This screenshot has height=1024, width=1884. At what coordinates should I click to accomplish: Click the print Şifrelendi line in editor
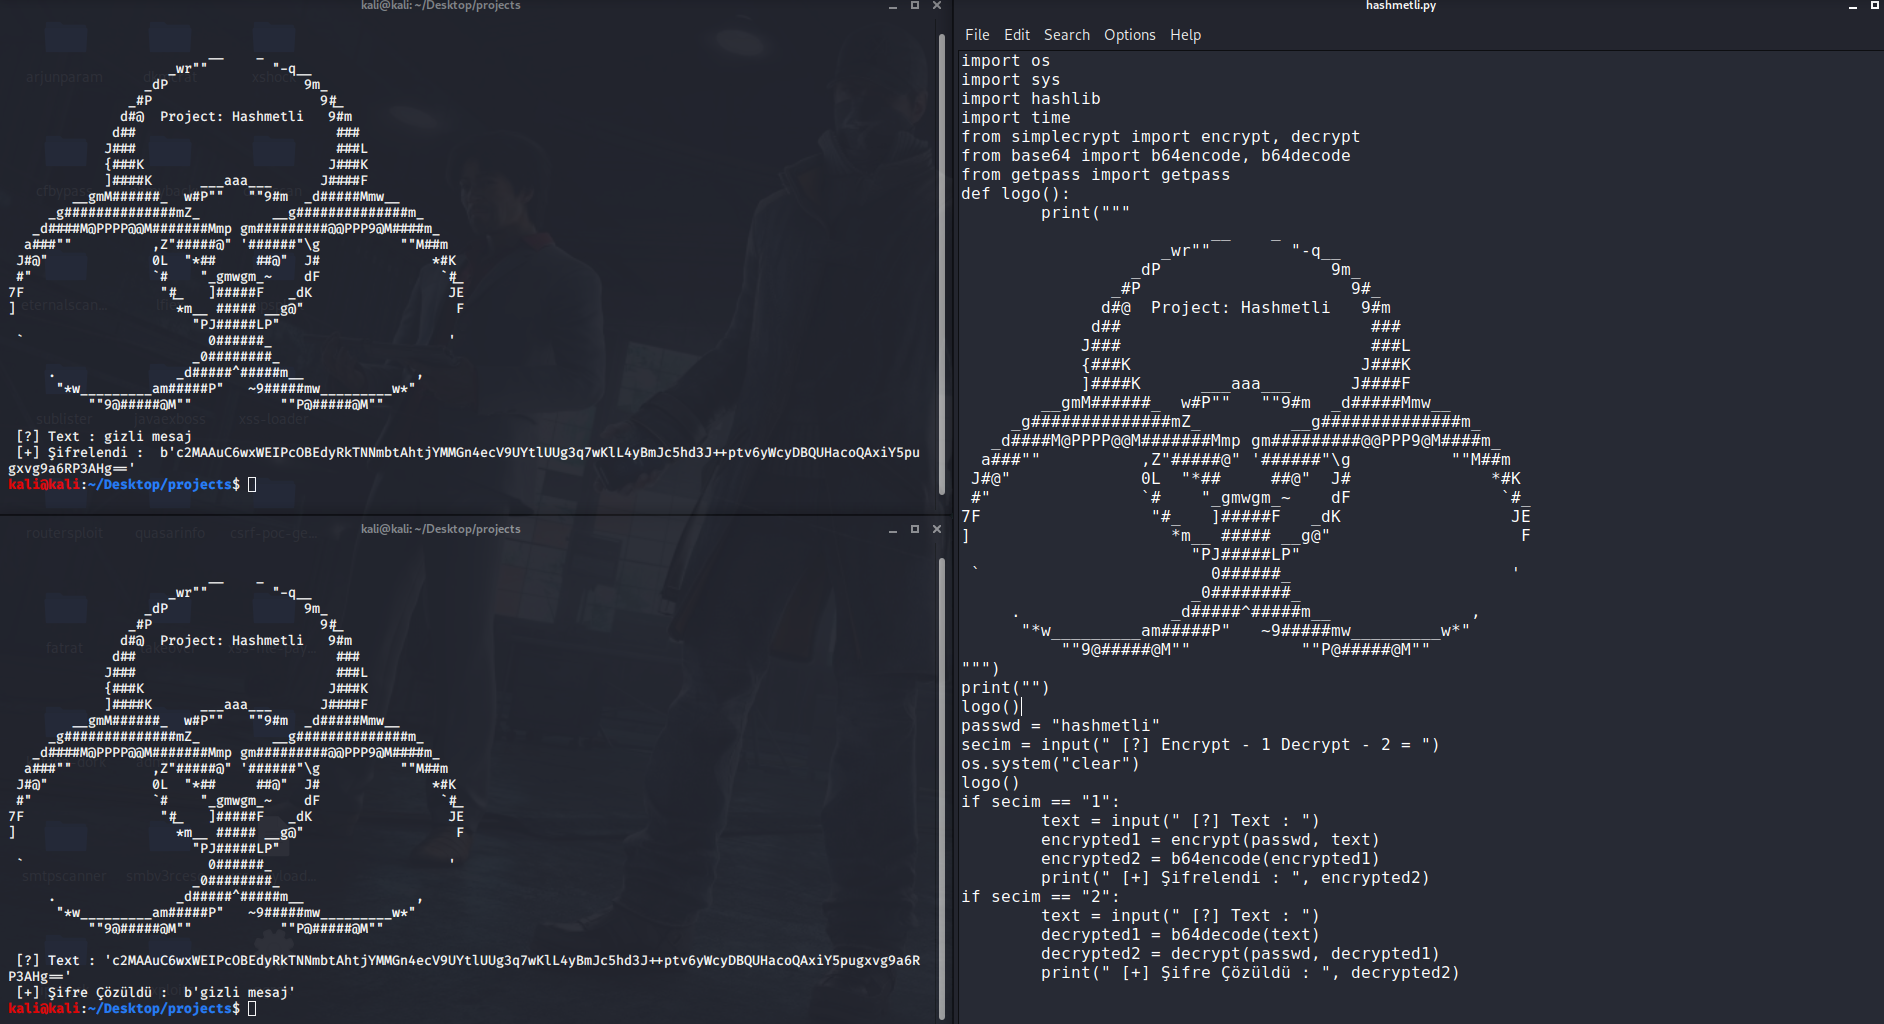click(1235, 878)
